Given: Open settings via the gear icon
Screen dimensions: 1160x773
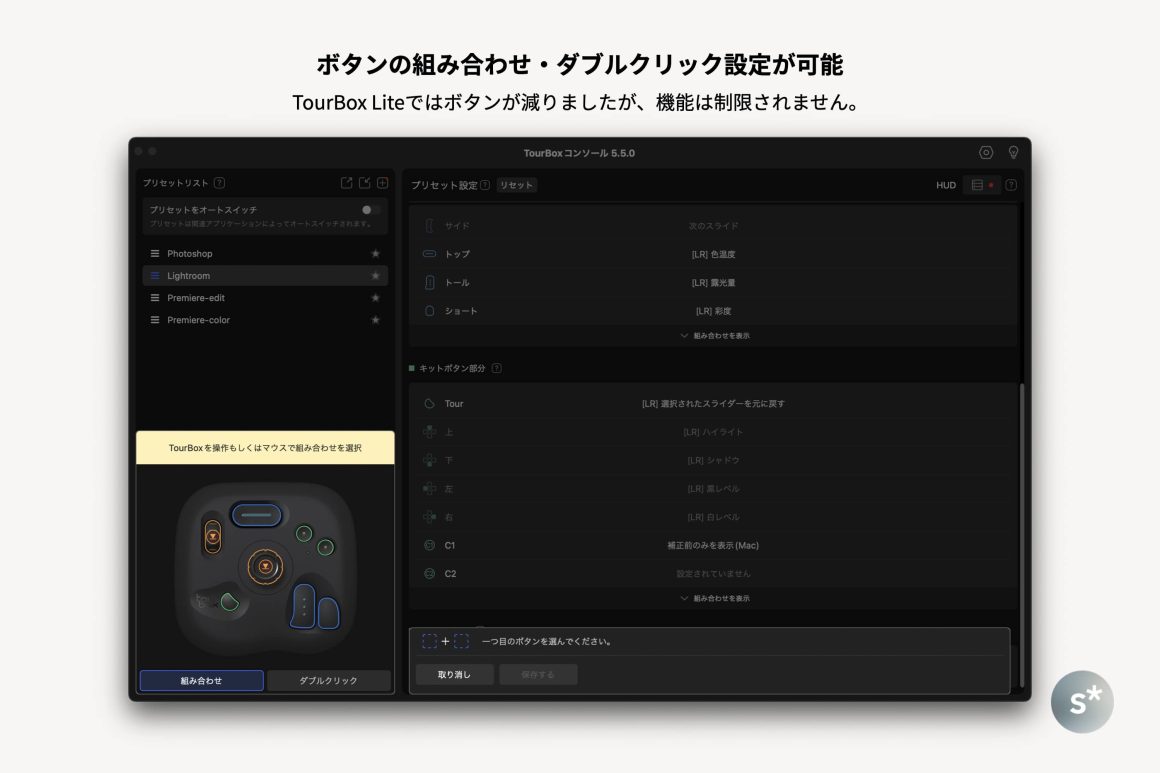Looking at the screenshot, I should point(986,152).
